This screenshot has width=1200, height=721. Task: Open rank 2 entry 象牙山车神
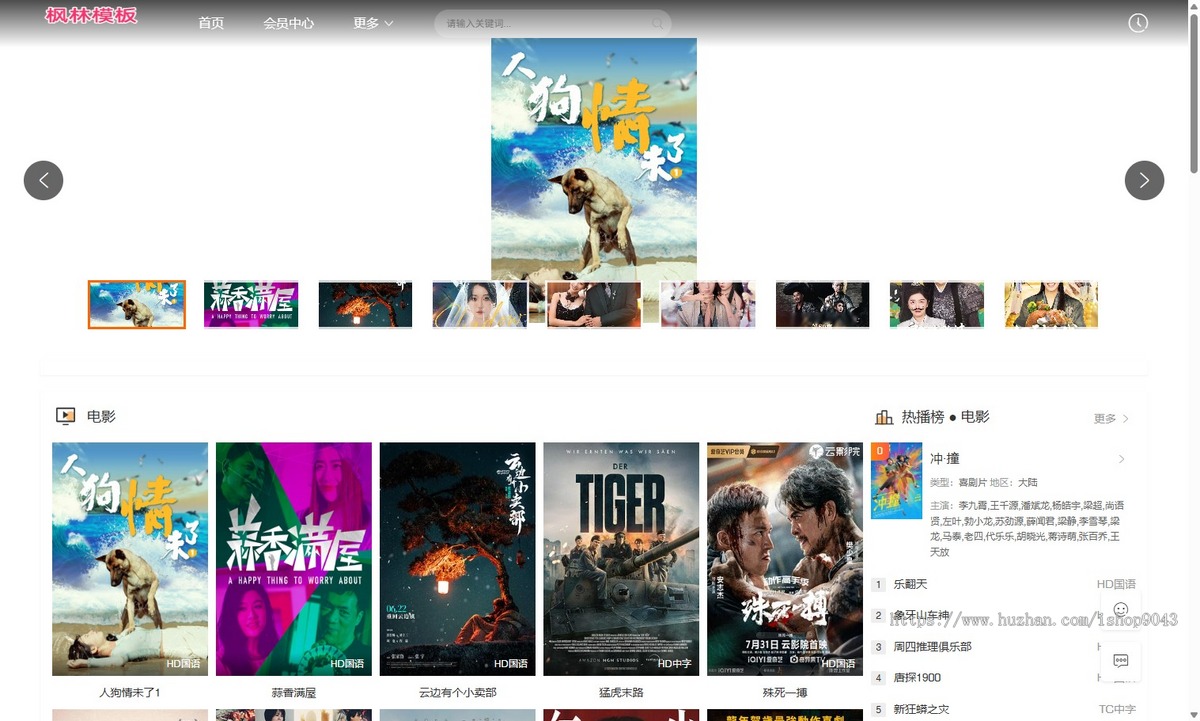(x=921, y=616)
